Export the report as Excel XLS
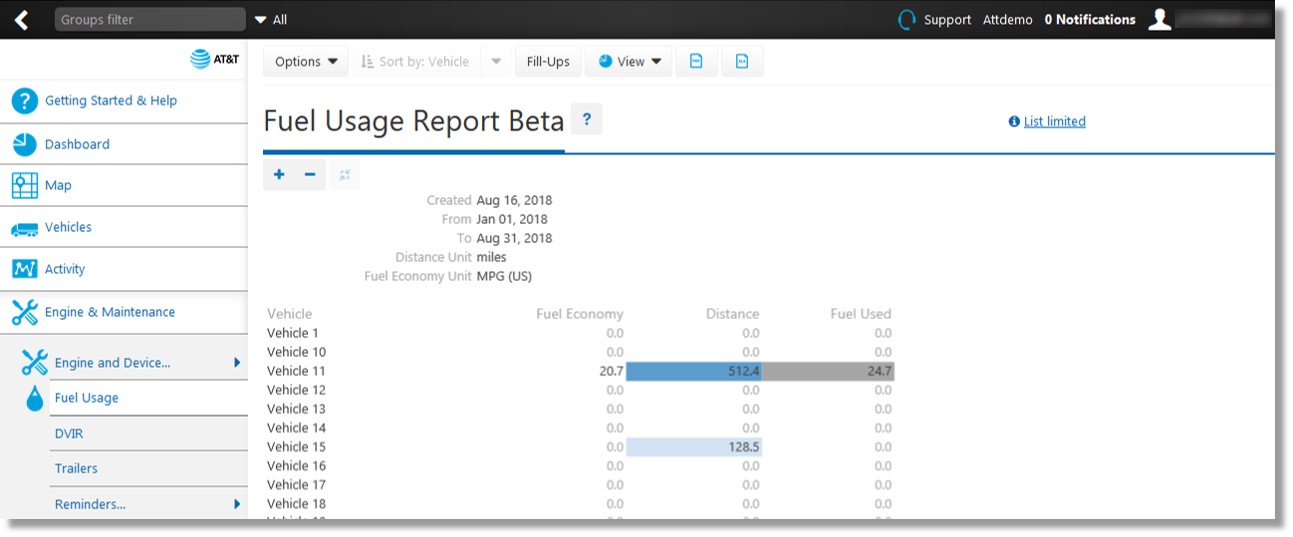The height and width of the screenshot is (537, 1293). 742,61
